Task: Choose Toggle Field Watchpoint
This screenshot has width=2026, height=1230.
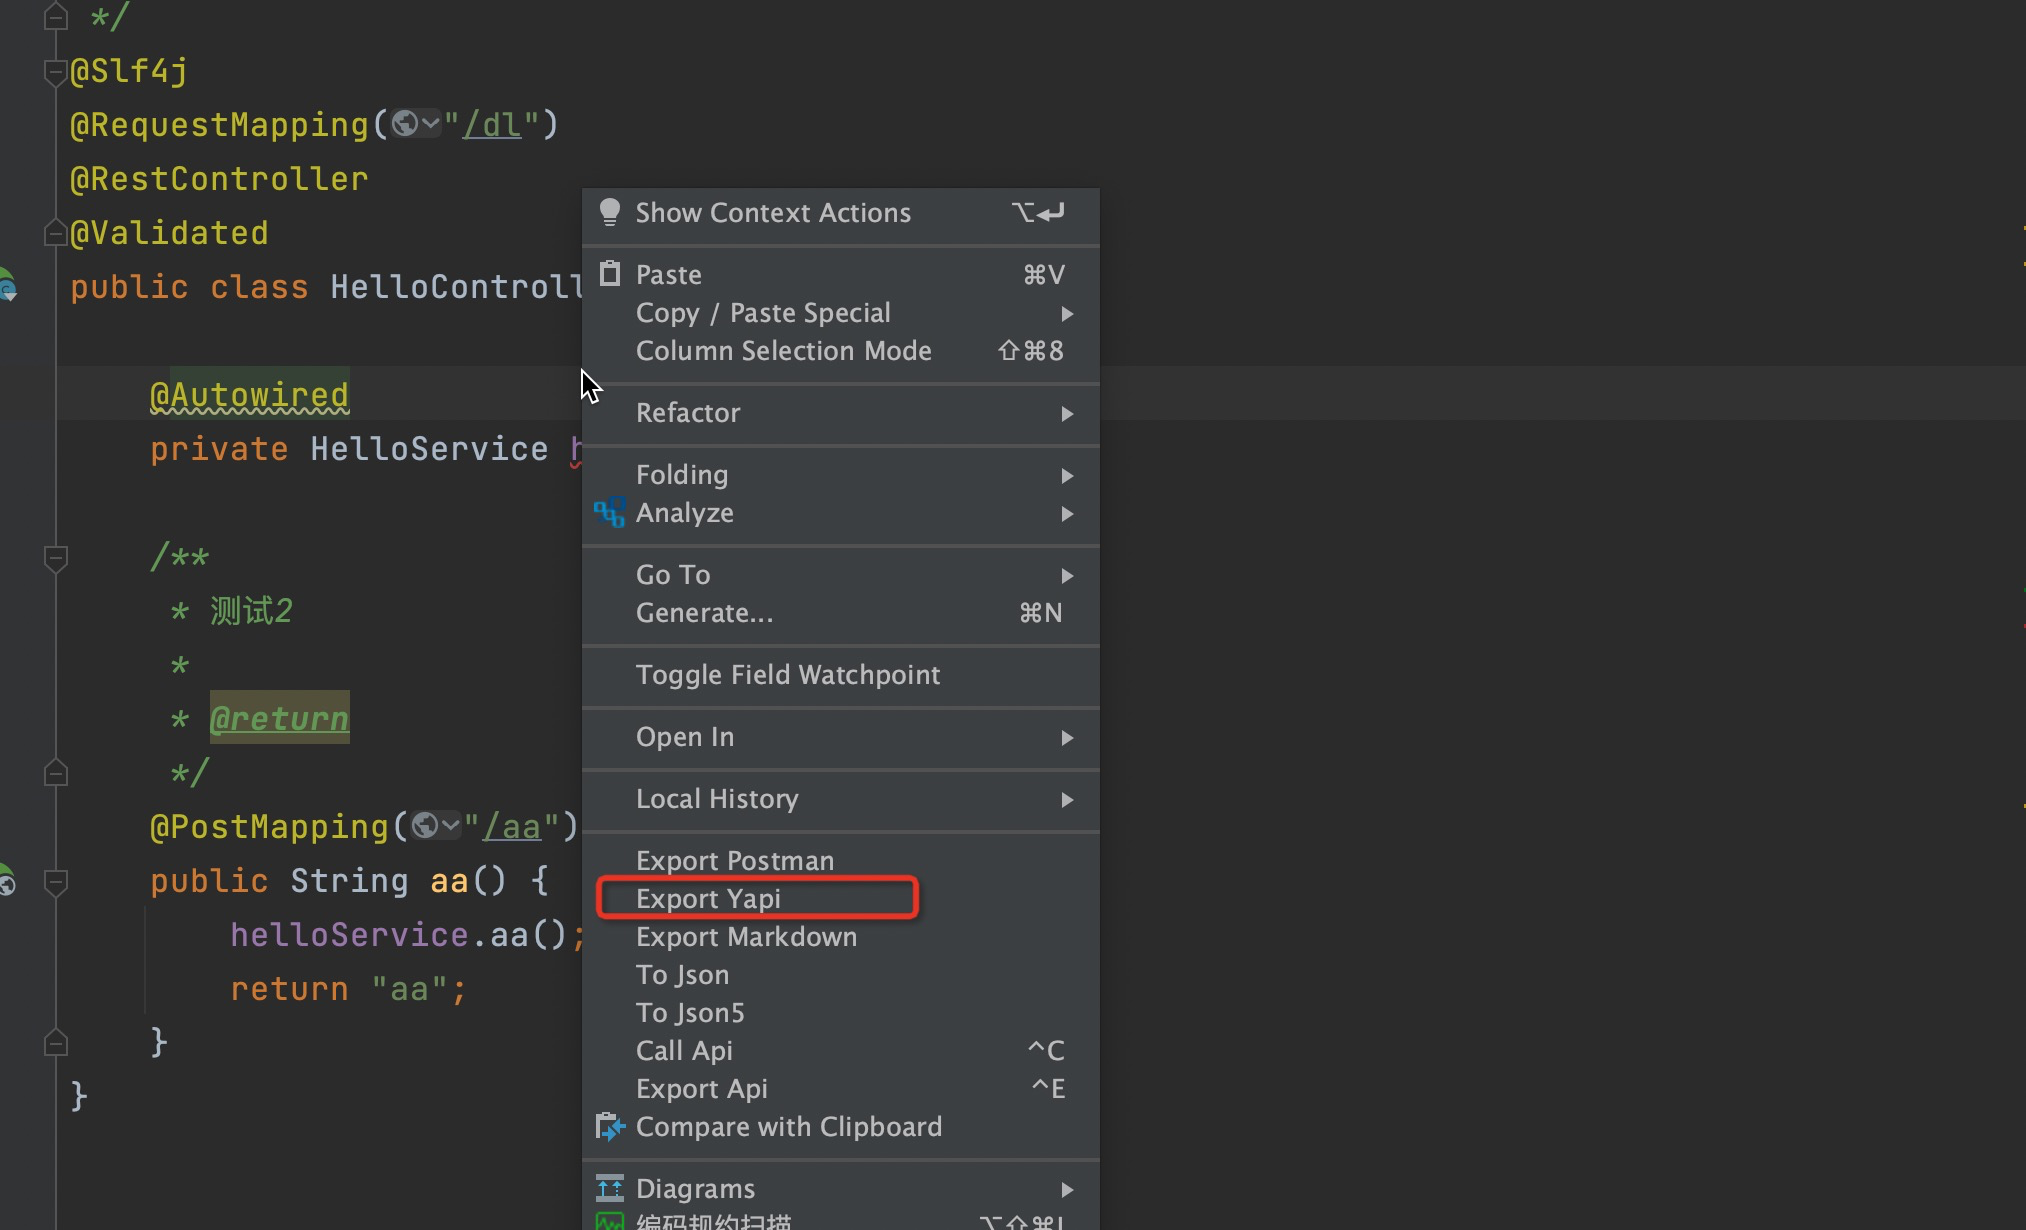Action: click(788, 675)
